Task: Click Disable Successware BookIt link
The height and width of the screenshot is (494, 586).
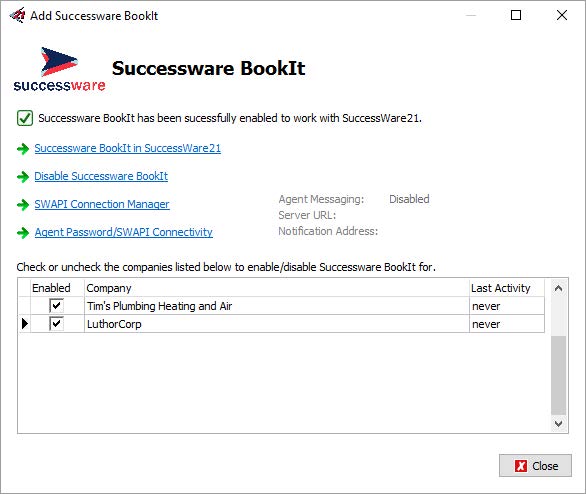Action: 101,176
